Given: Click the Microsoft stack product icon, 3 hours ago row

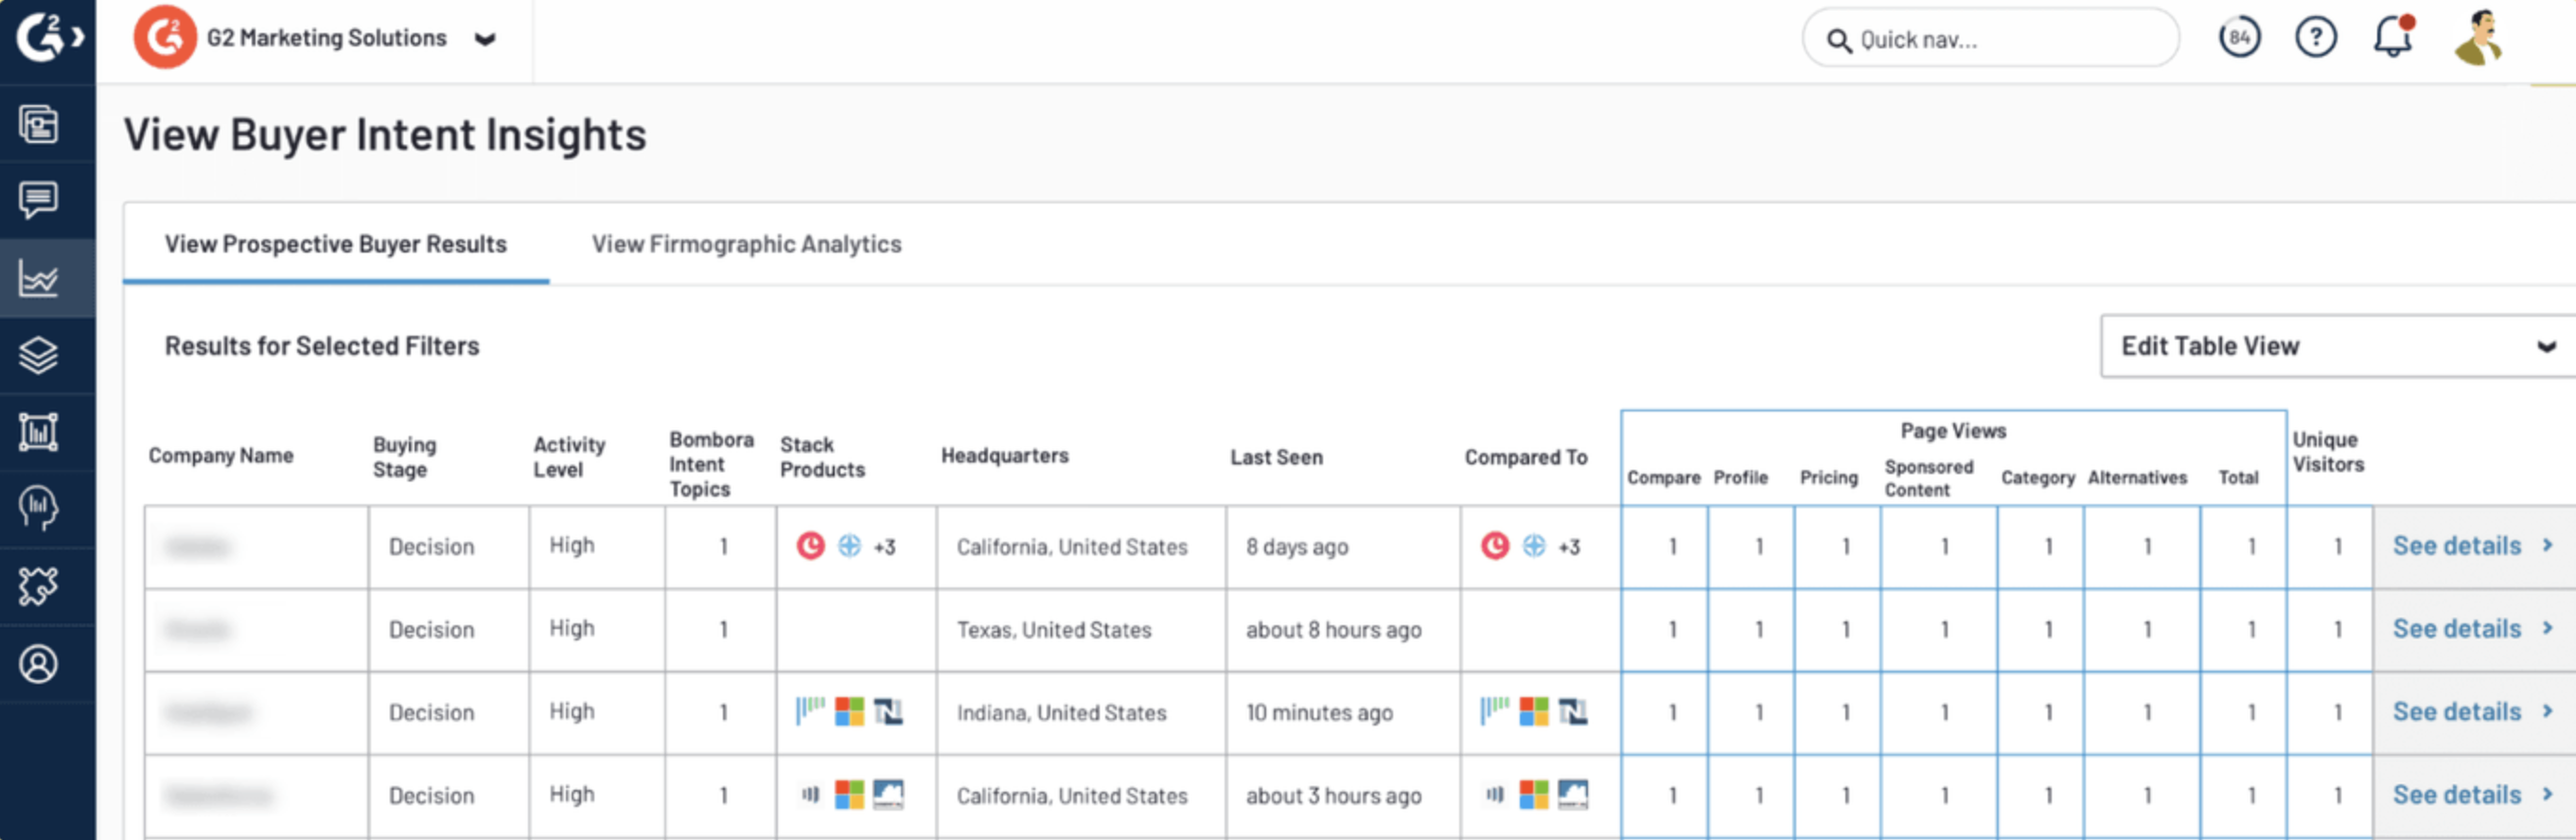Looking at the screenshot, I should pyautogui.click(x=849, y=795).
